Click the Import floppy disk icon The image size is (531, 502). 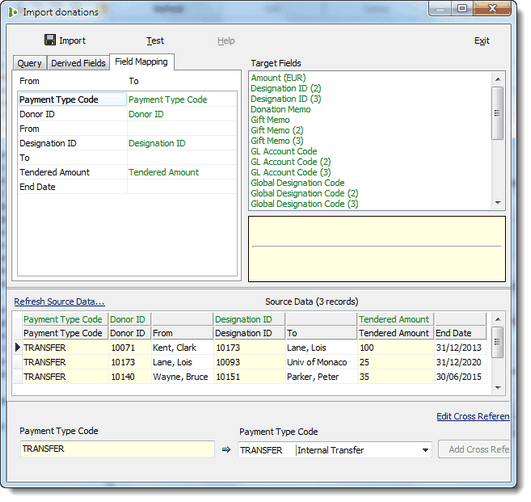click(x=50, y=40)
